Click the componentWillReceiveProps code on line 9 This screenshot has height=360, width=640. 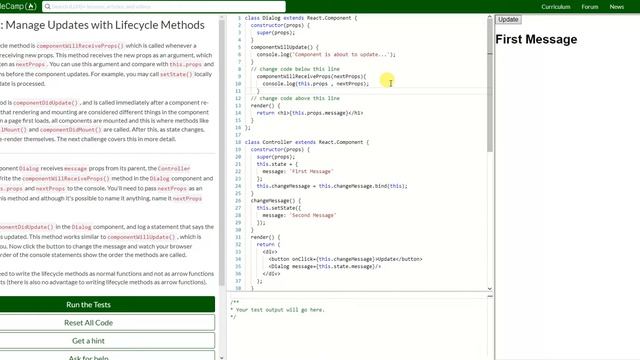[x=311, y=76]
